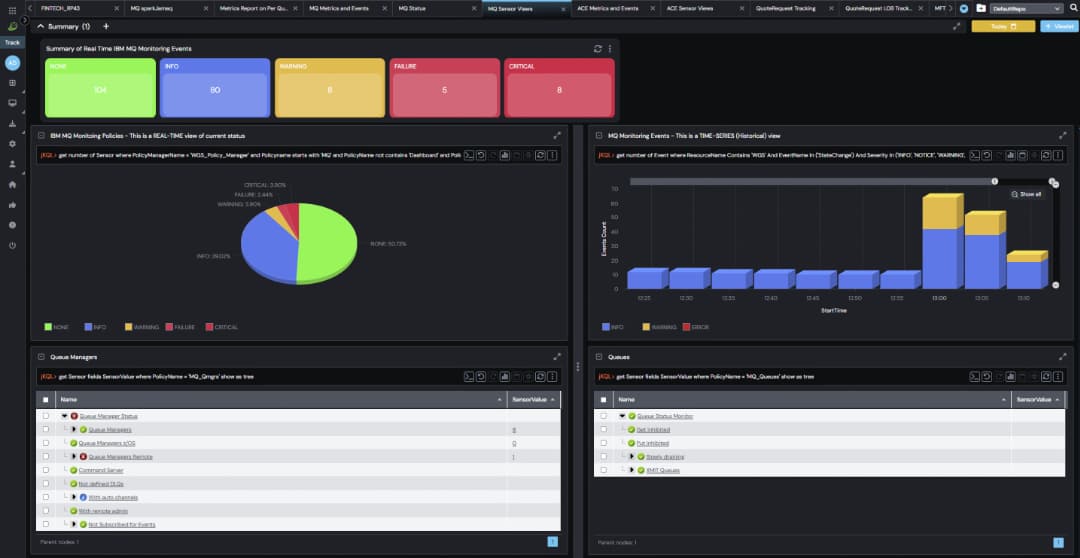Image resolution: width=1080 pixels, height=558 pixels.
Task: Expand summary section with diagonal arrows icon
Action: click(x=957, y=26)
